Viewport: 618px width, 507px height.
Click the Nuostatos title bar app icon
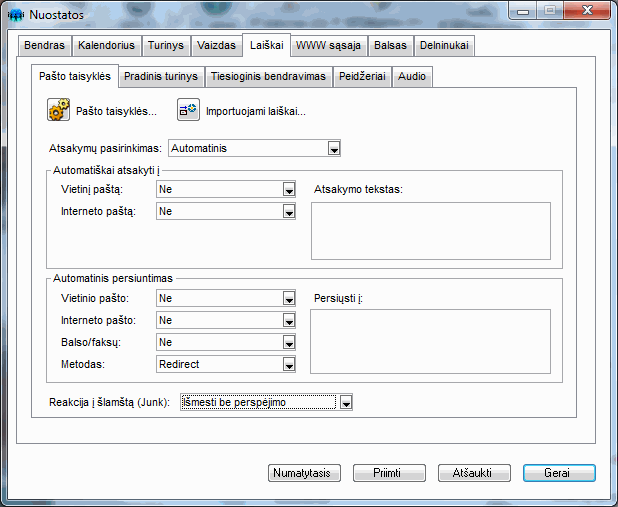tap(15, 14)
